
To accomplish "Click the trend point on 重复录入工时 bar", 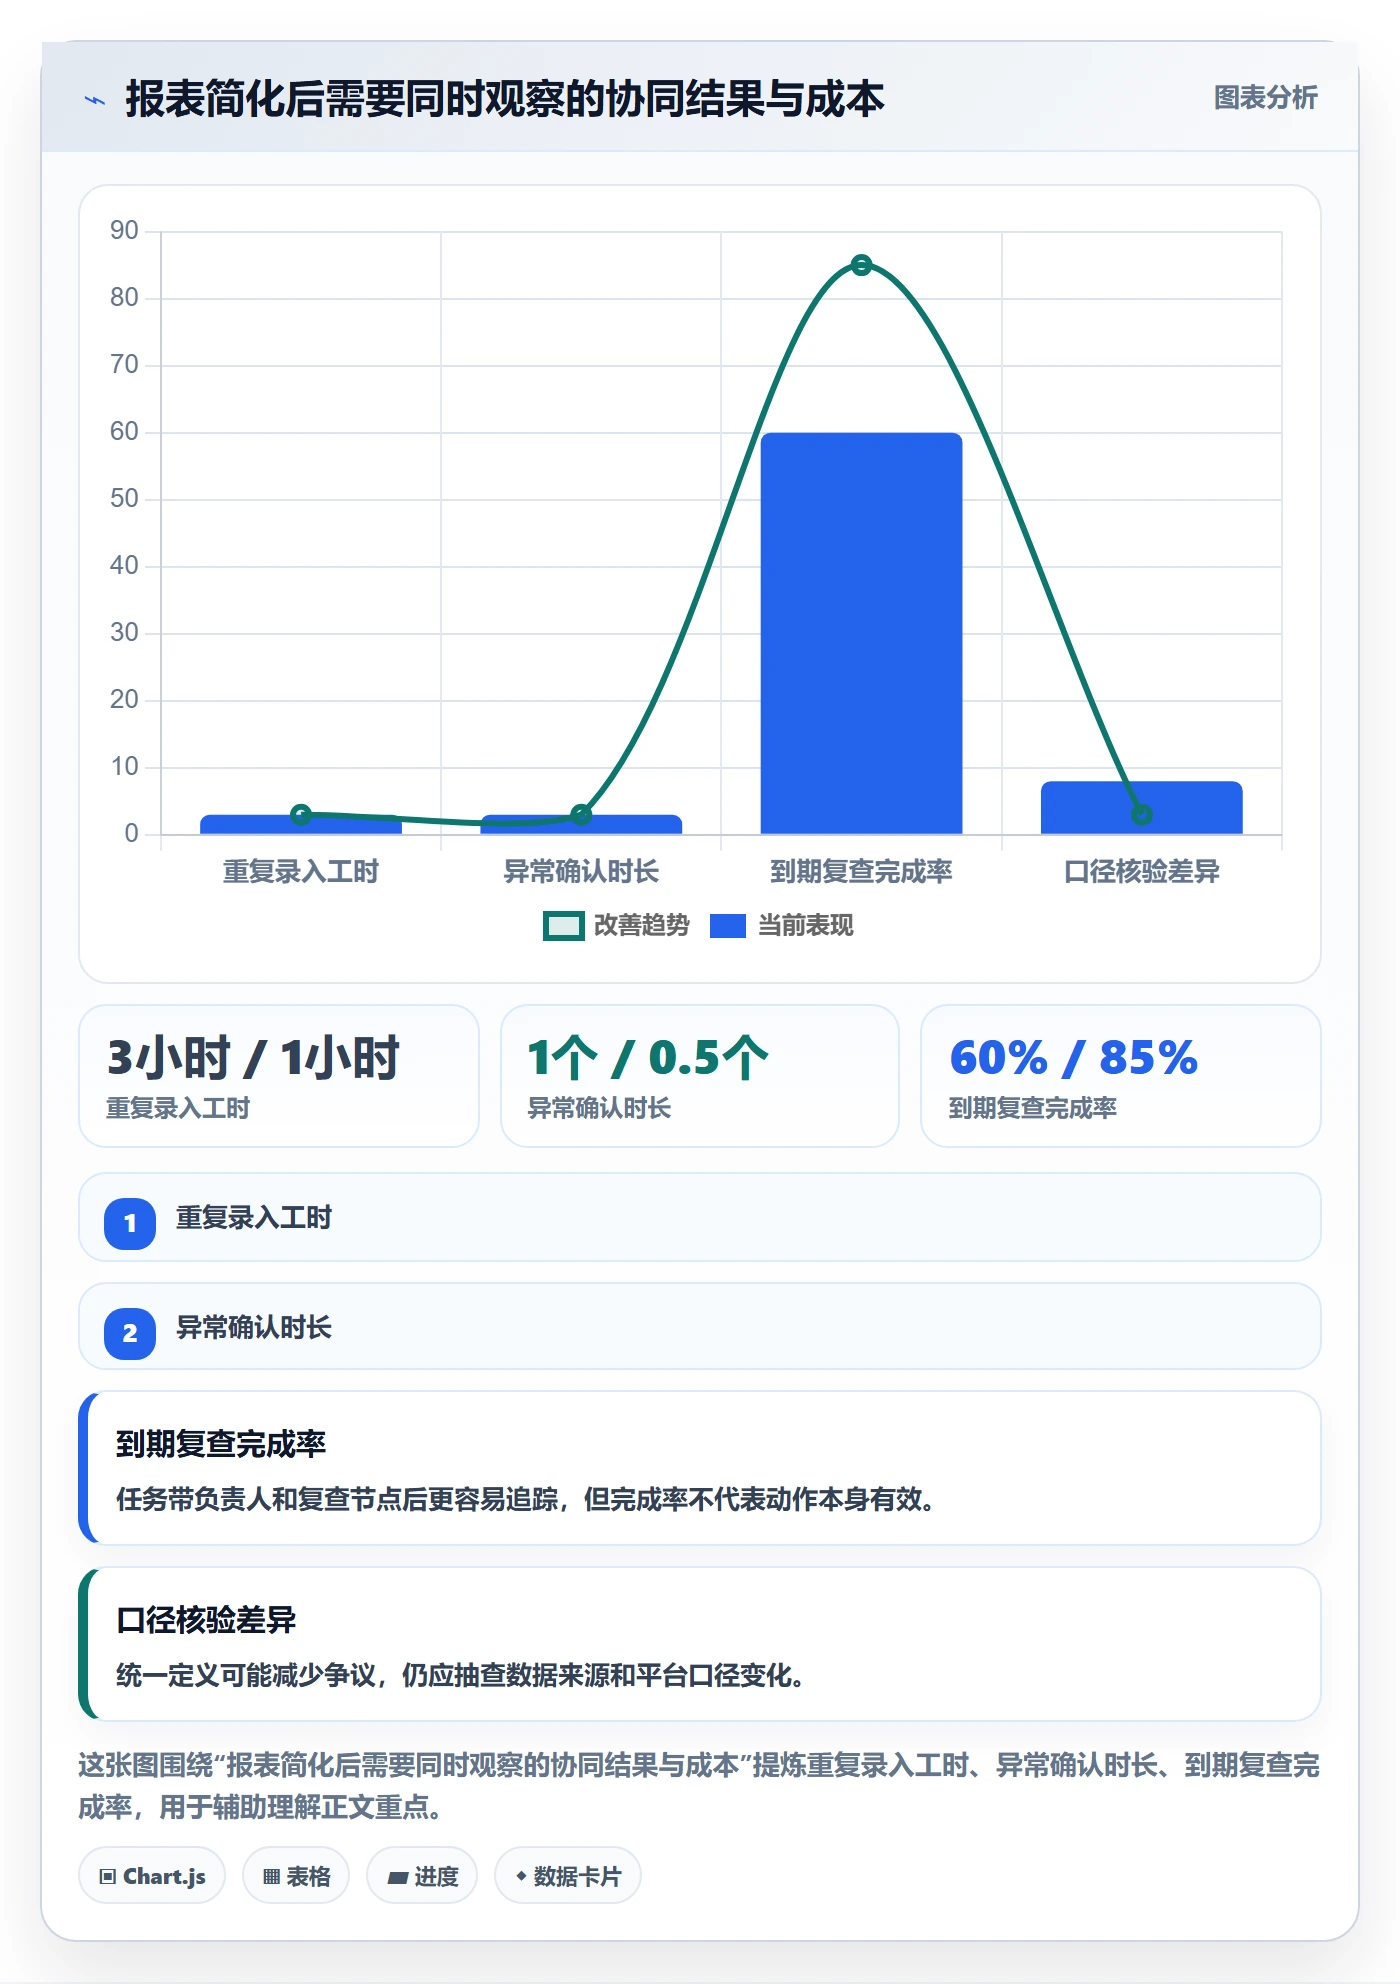I will [300, 814].
